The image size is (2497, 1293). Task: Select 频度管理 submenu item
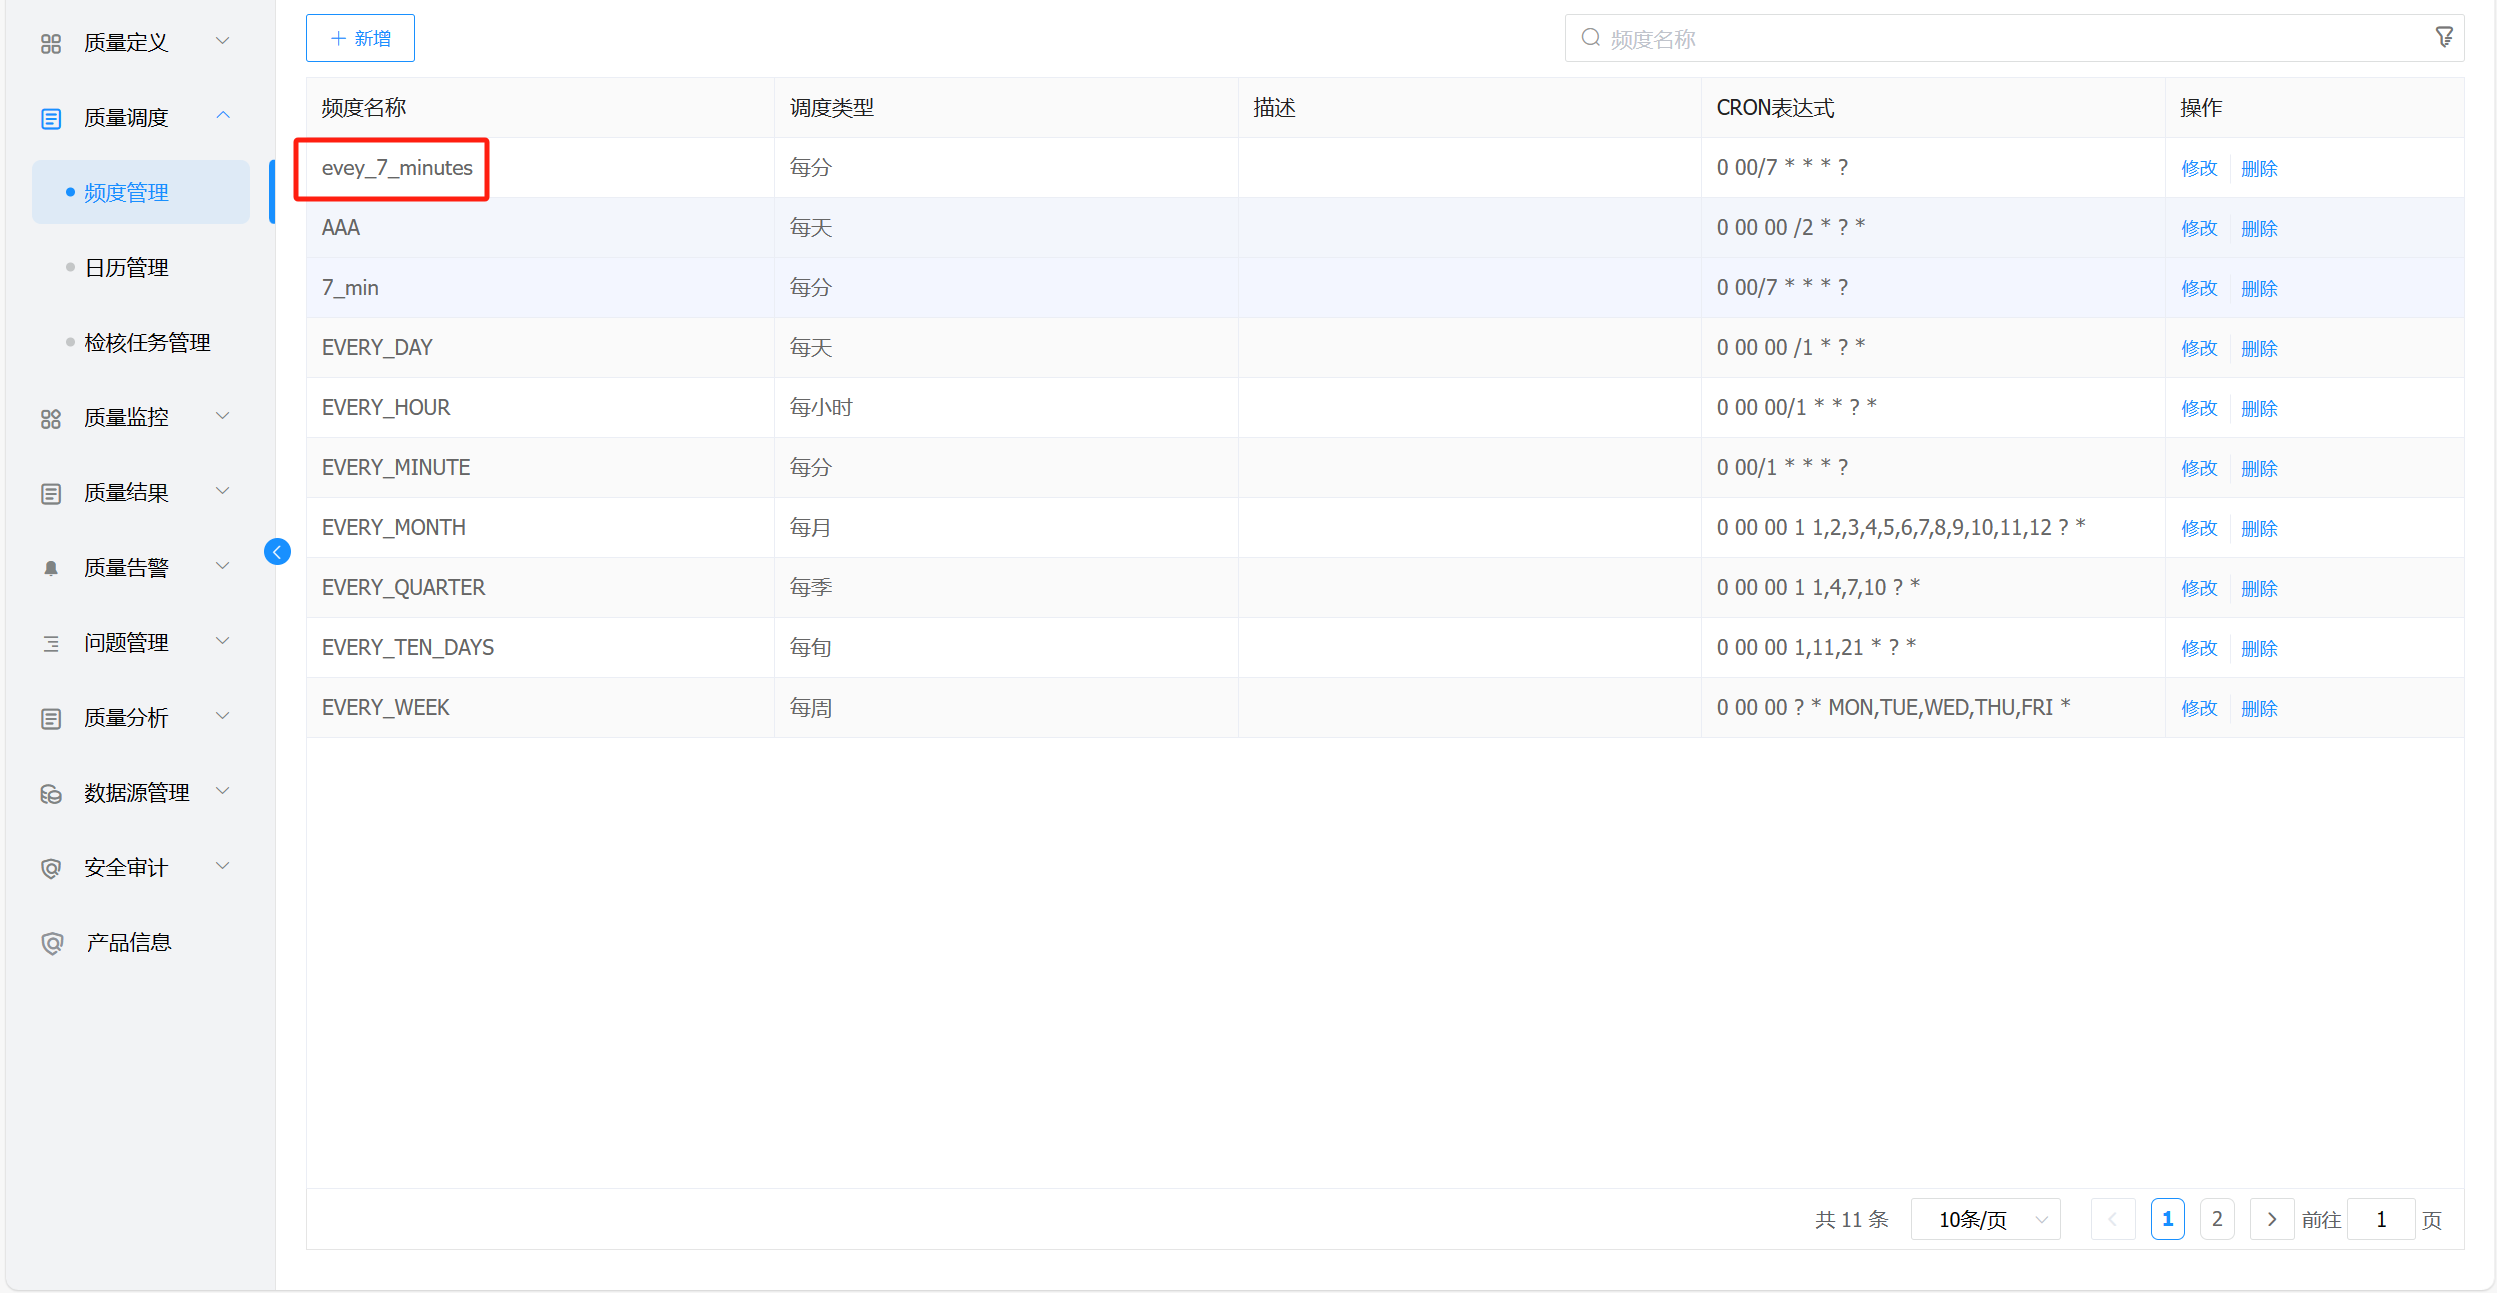[127, 193]
